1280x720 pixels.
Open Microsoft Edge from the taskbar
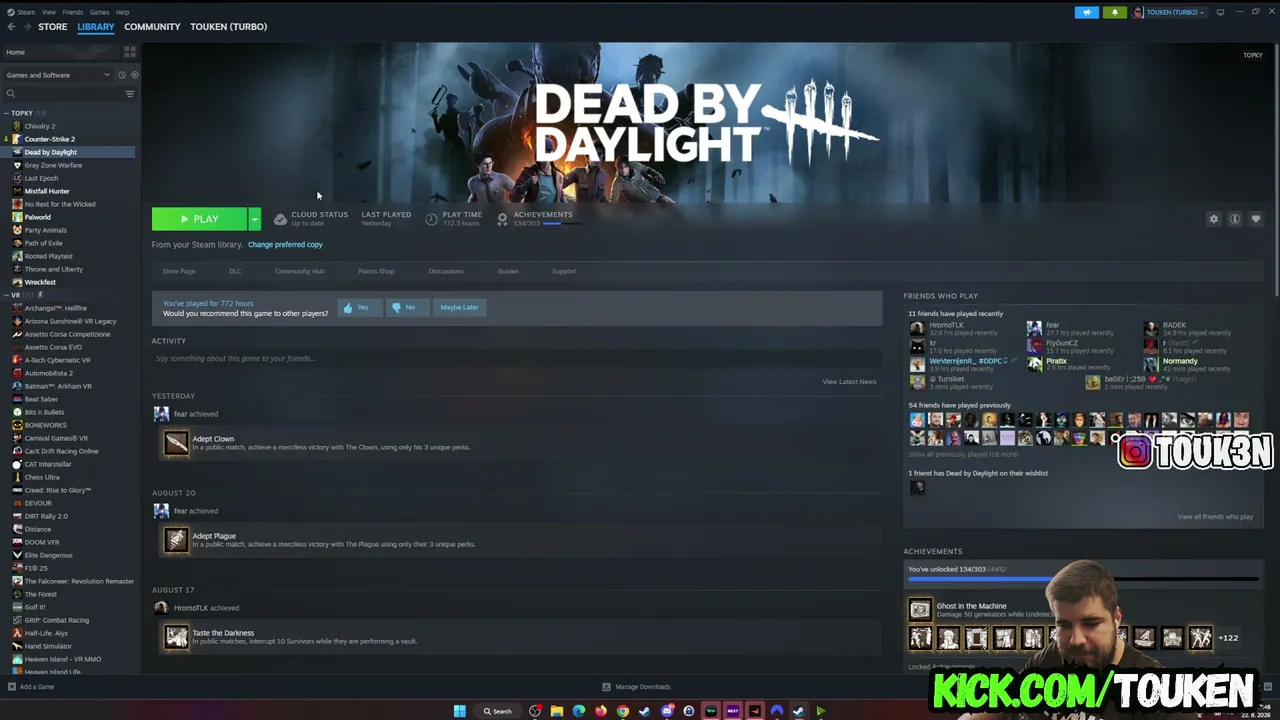tap(579, 711)
